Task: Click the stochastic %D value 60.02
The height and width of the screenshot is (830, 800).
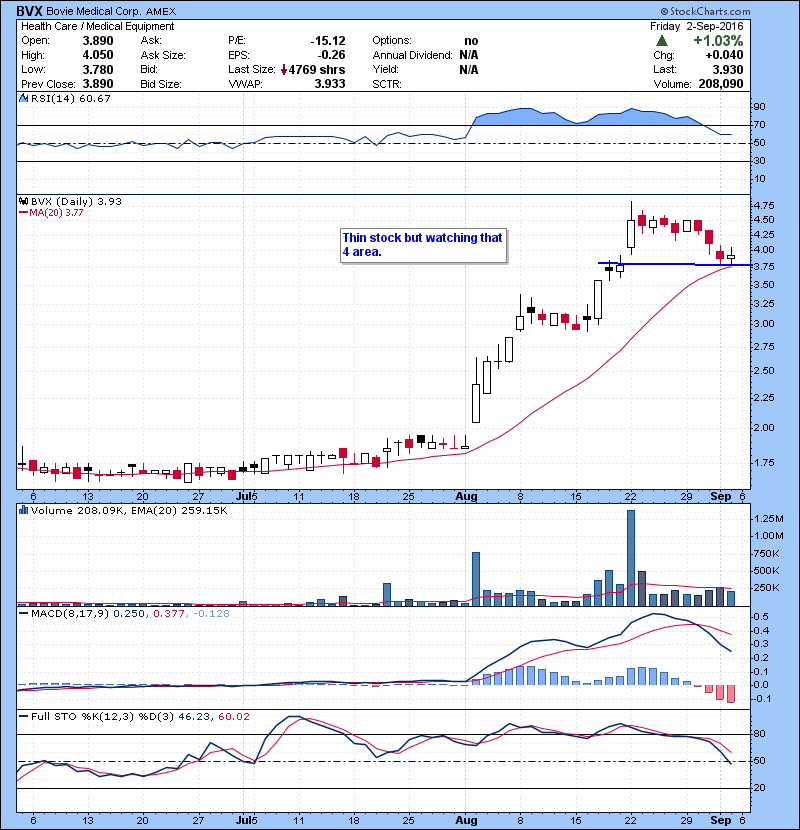Action: click(233, 716)
